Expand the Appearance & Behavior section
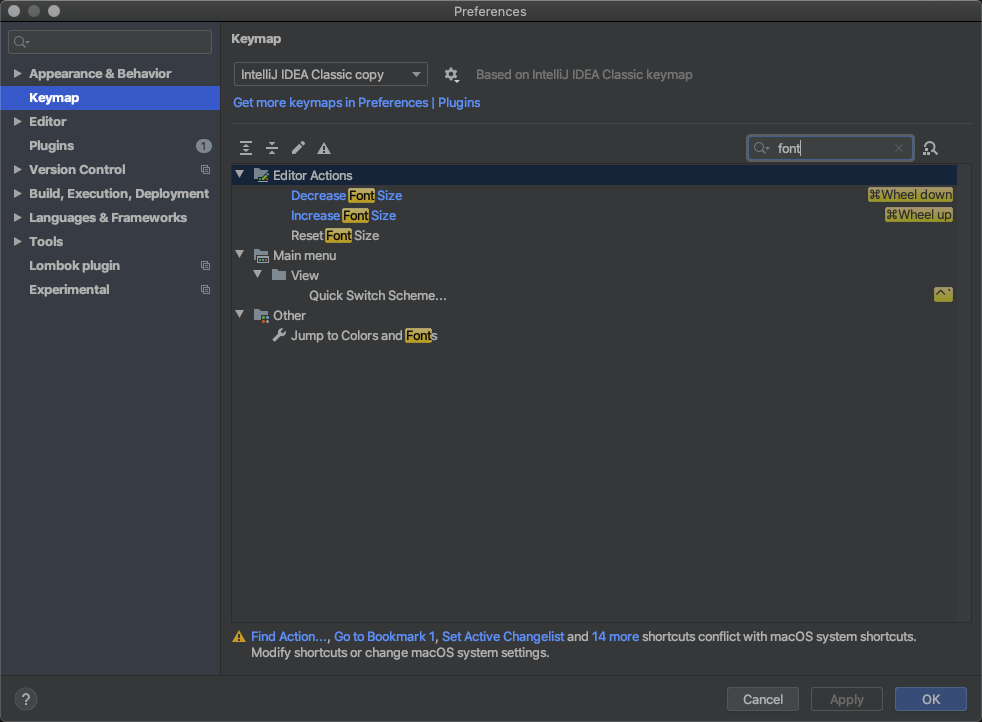This screenshot has width=982, height=722. 18,73
